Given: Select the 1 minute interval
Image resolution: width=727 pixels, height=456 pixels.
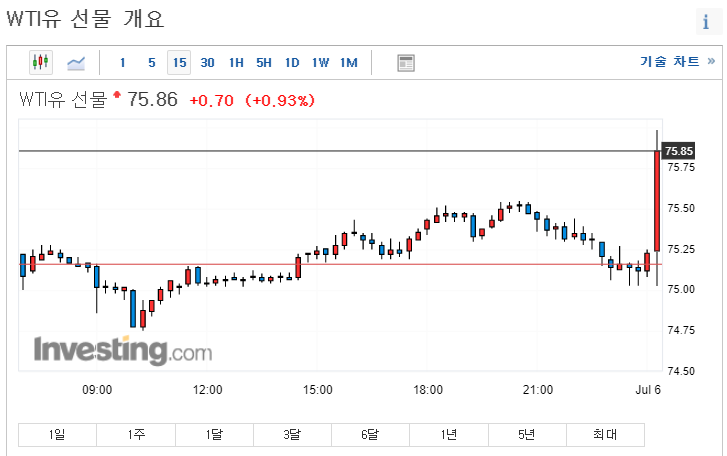Looking at the screenshot, I should point(122,63).
